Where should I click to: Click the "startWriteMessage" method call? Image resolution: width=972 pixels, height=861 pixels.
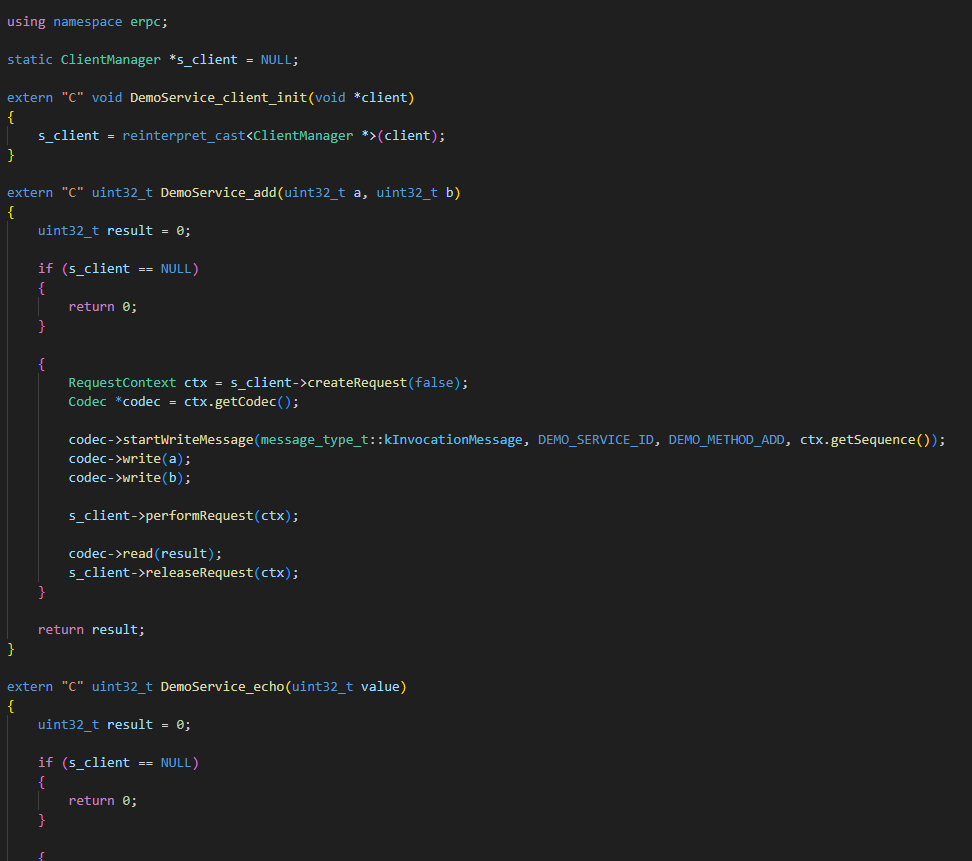click(188, 439)
